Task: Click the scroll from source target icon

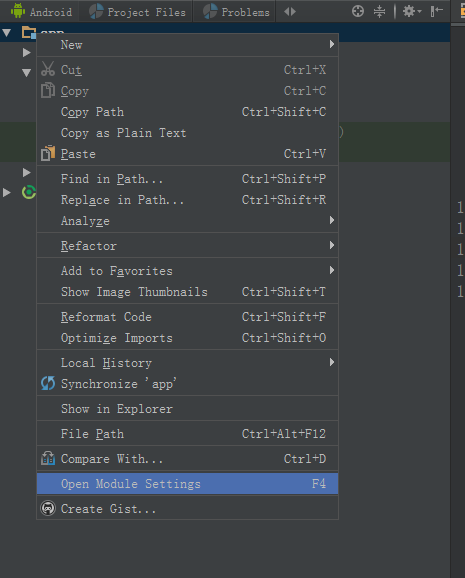Action: click(x=358, y=11)
